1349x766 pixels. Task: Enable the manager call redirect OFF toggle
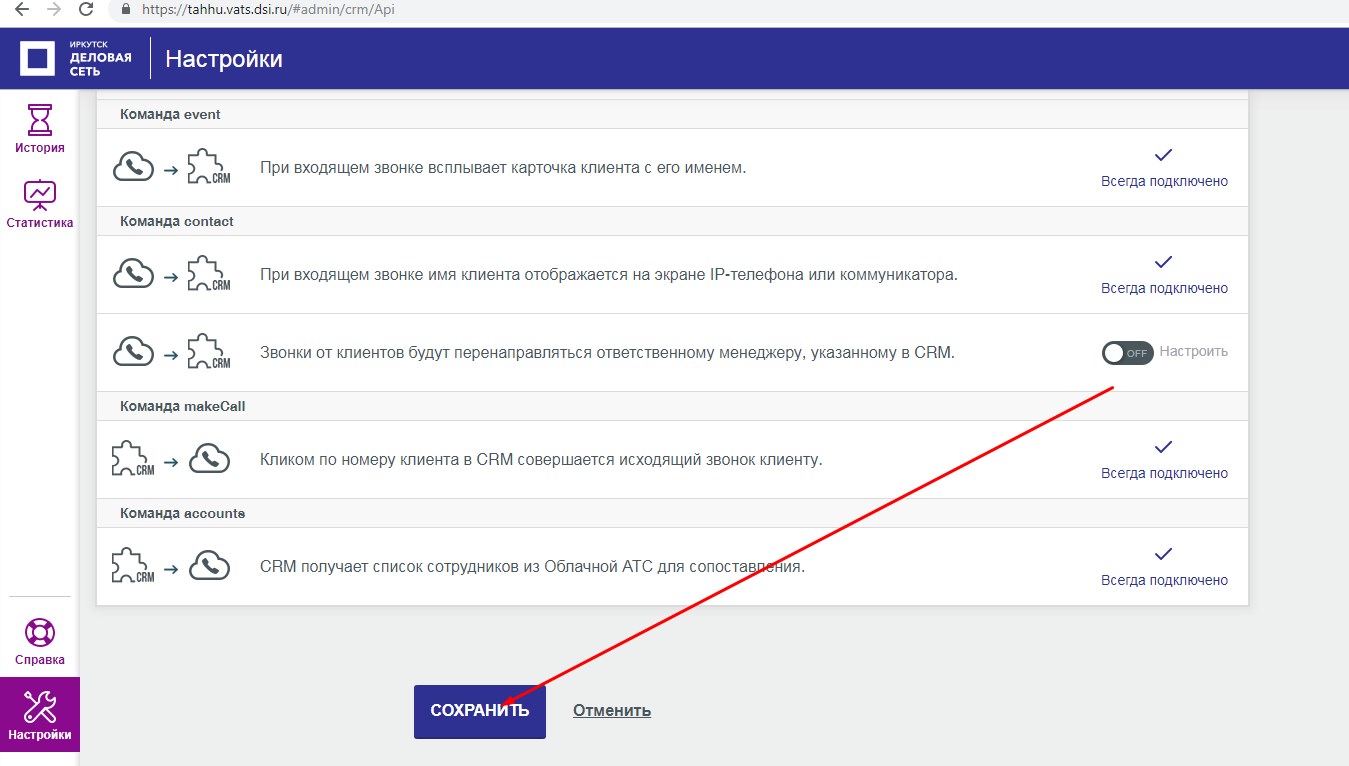pos(1127,353)
